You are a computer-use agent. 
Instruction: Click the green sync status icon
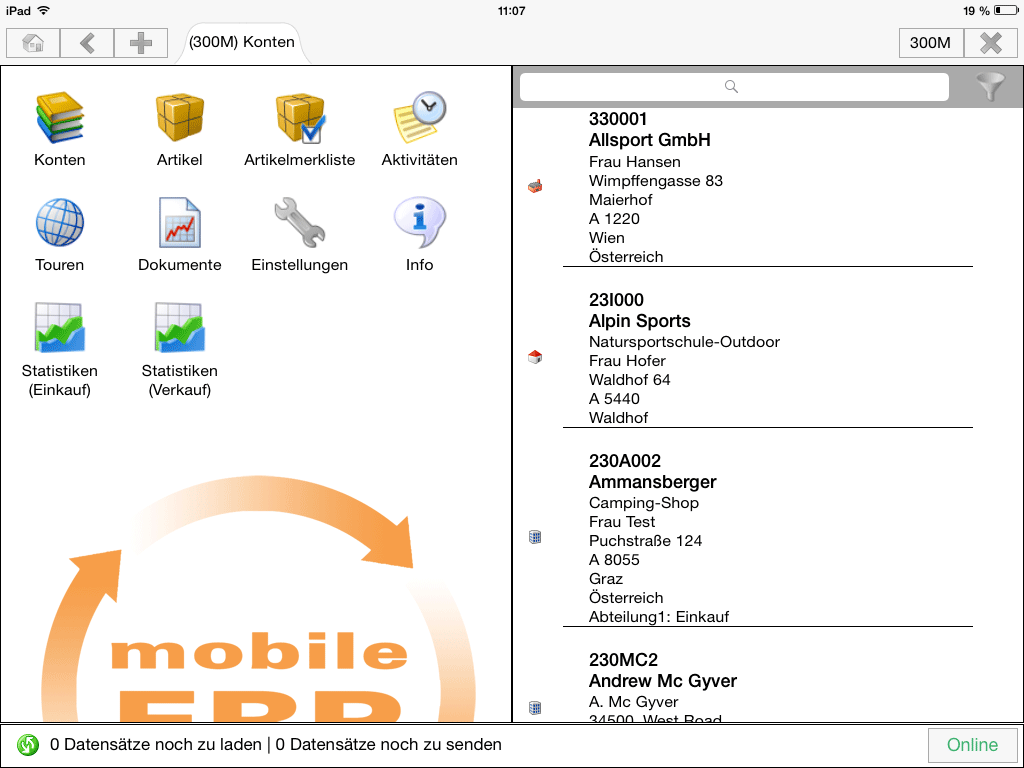[28, 744]
